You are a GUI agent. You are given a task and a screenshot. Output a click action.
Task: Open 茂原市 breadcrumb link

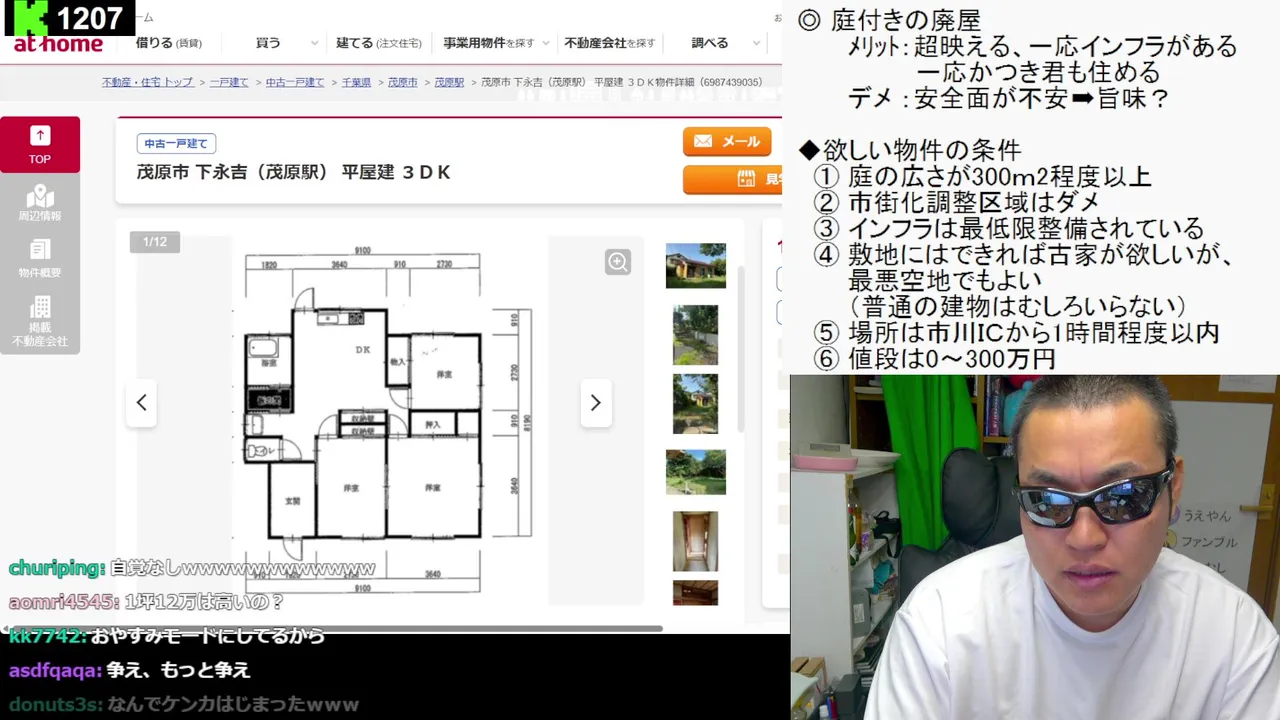coord(403,82)
